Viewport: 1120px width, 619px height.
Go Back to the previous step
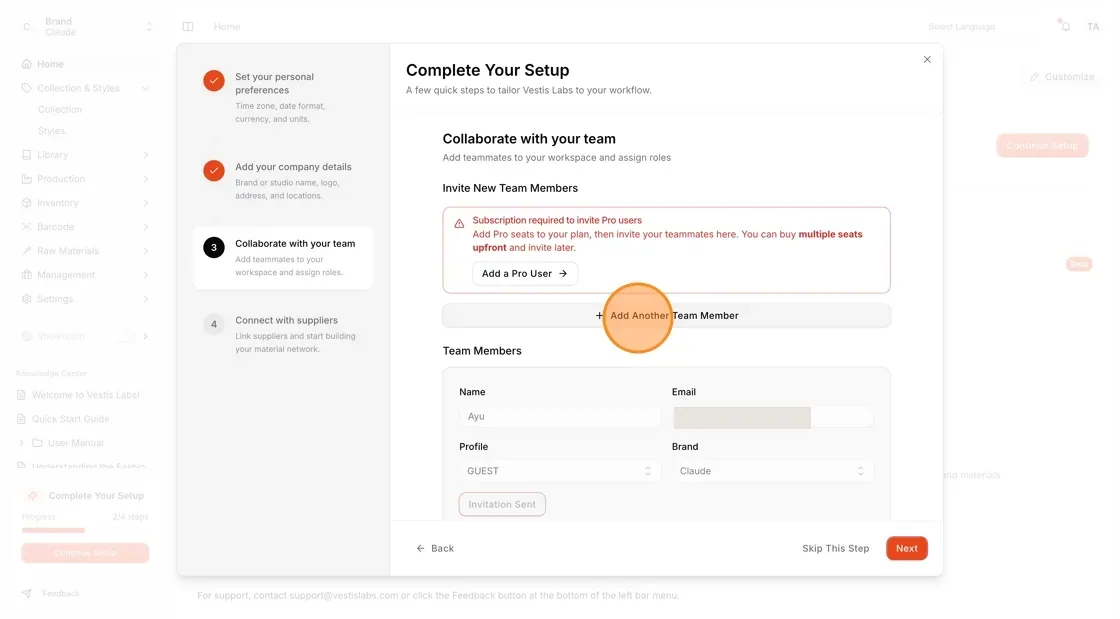(x=435, y=548)
